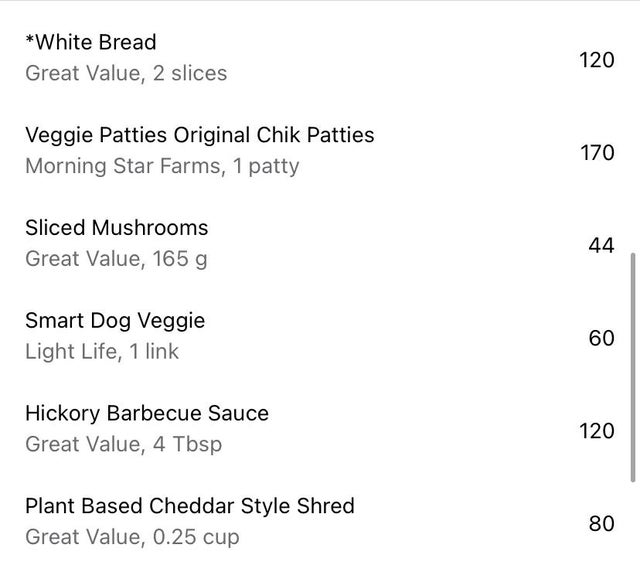Tap the "Great Value, 4 Tbsp" serving detail
Viewport: 640px width, 582px height.
[122, 444]
